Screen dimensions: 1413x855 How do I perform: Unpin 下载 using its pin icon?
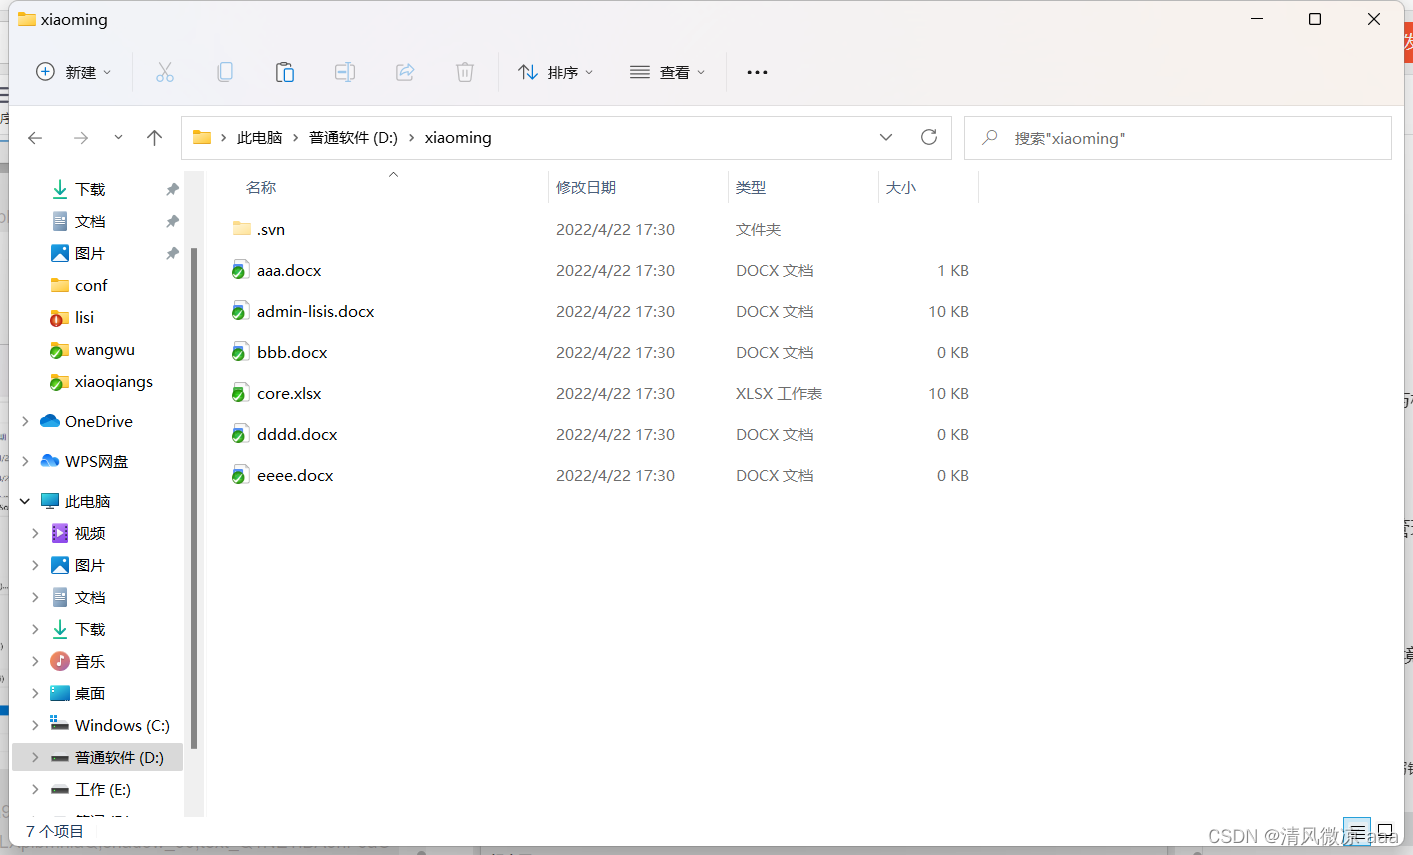pyautogui.click(x=172, y=189)
